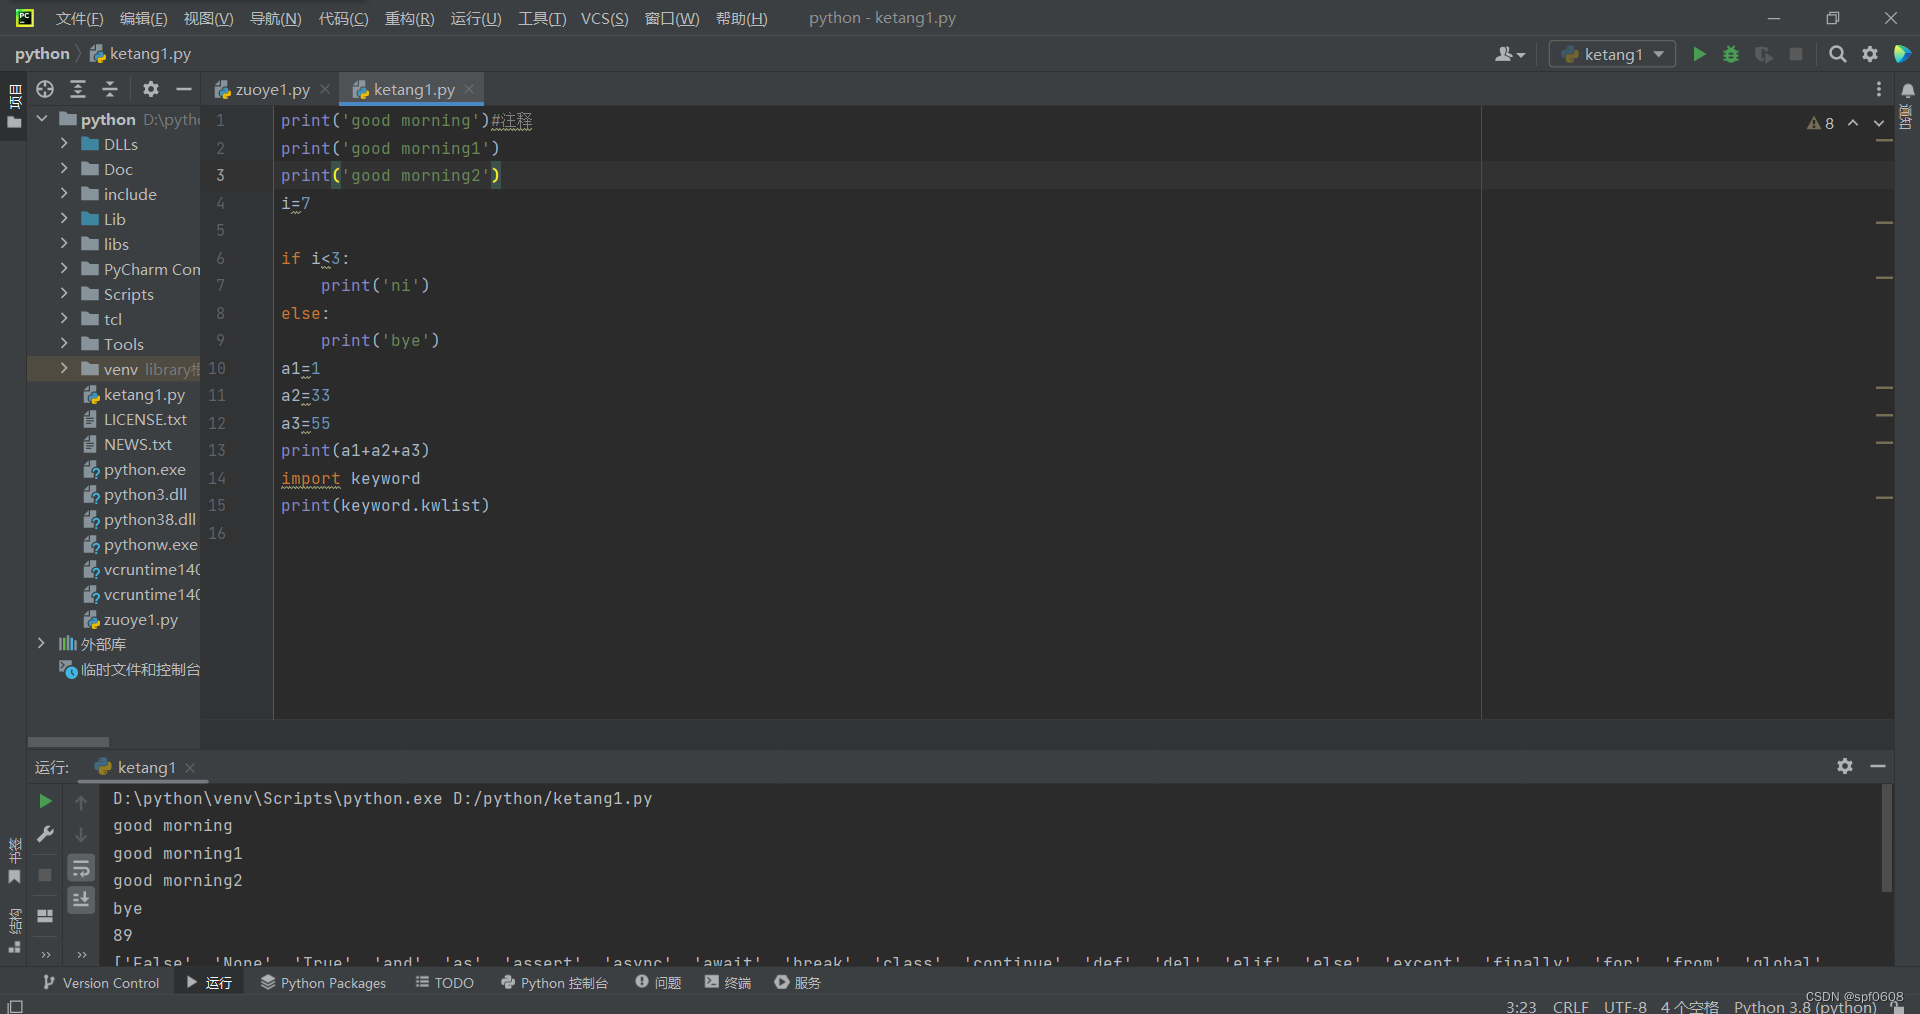Open the JetBrains toolbox icon at the top right
The image size is (1920, 1014).
(x=1902, y=54)
